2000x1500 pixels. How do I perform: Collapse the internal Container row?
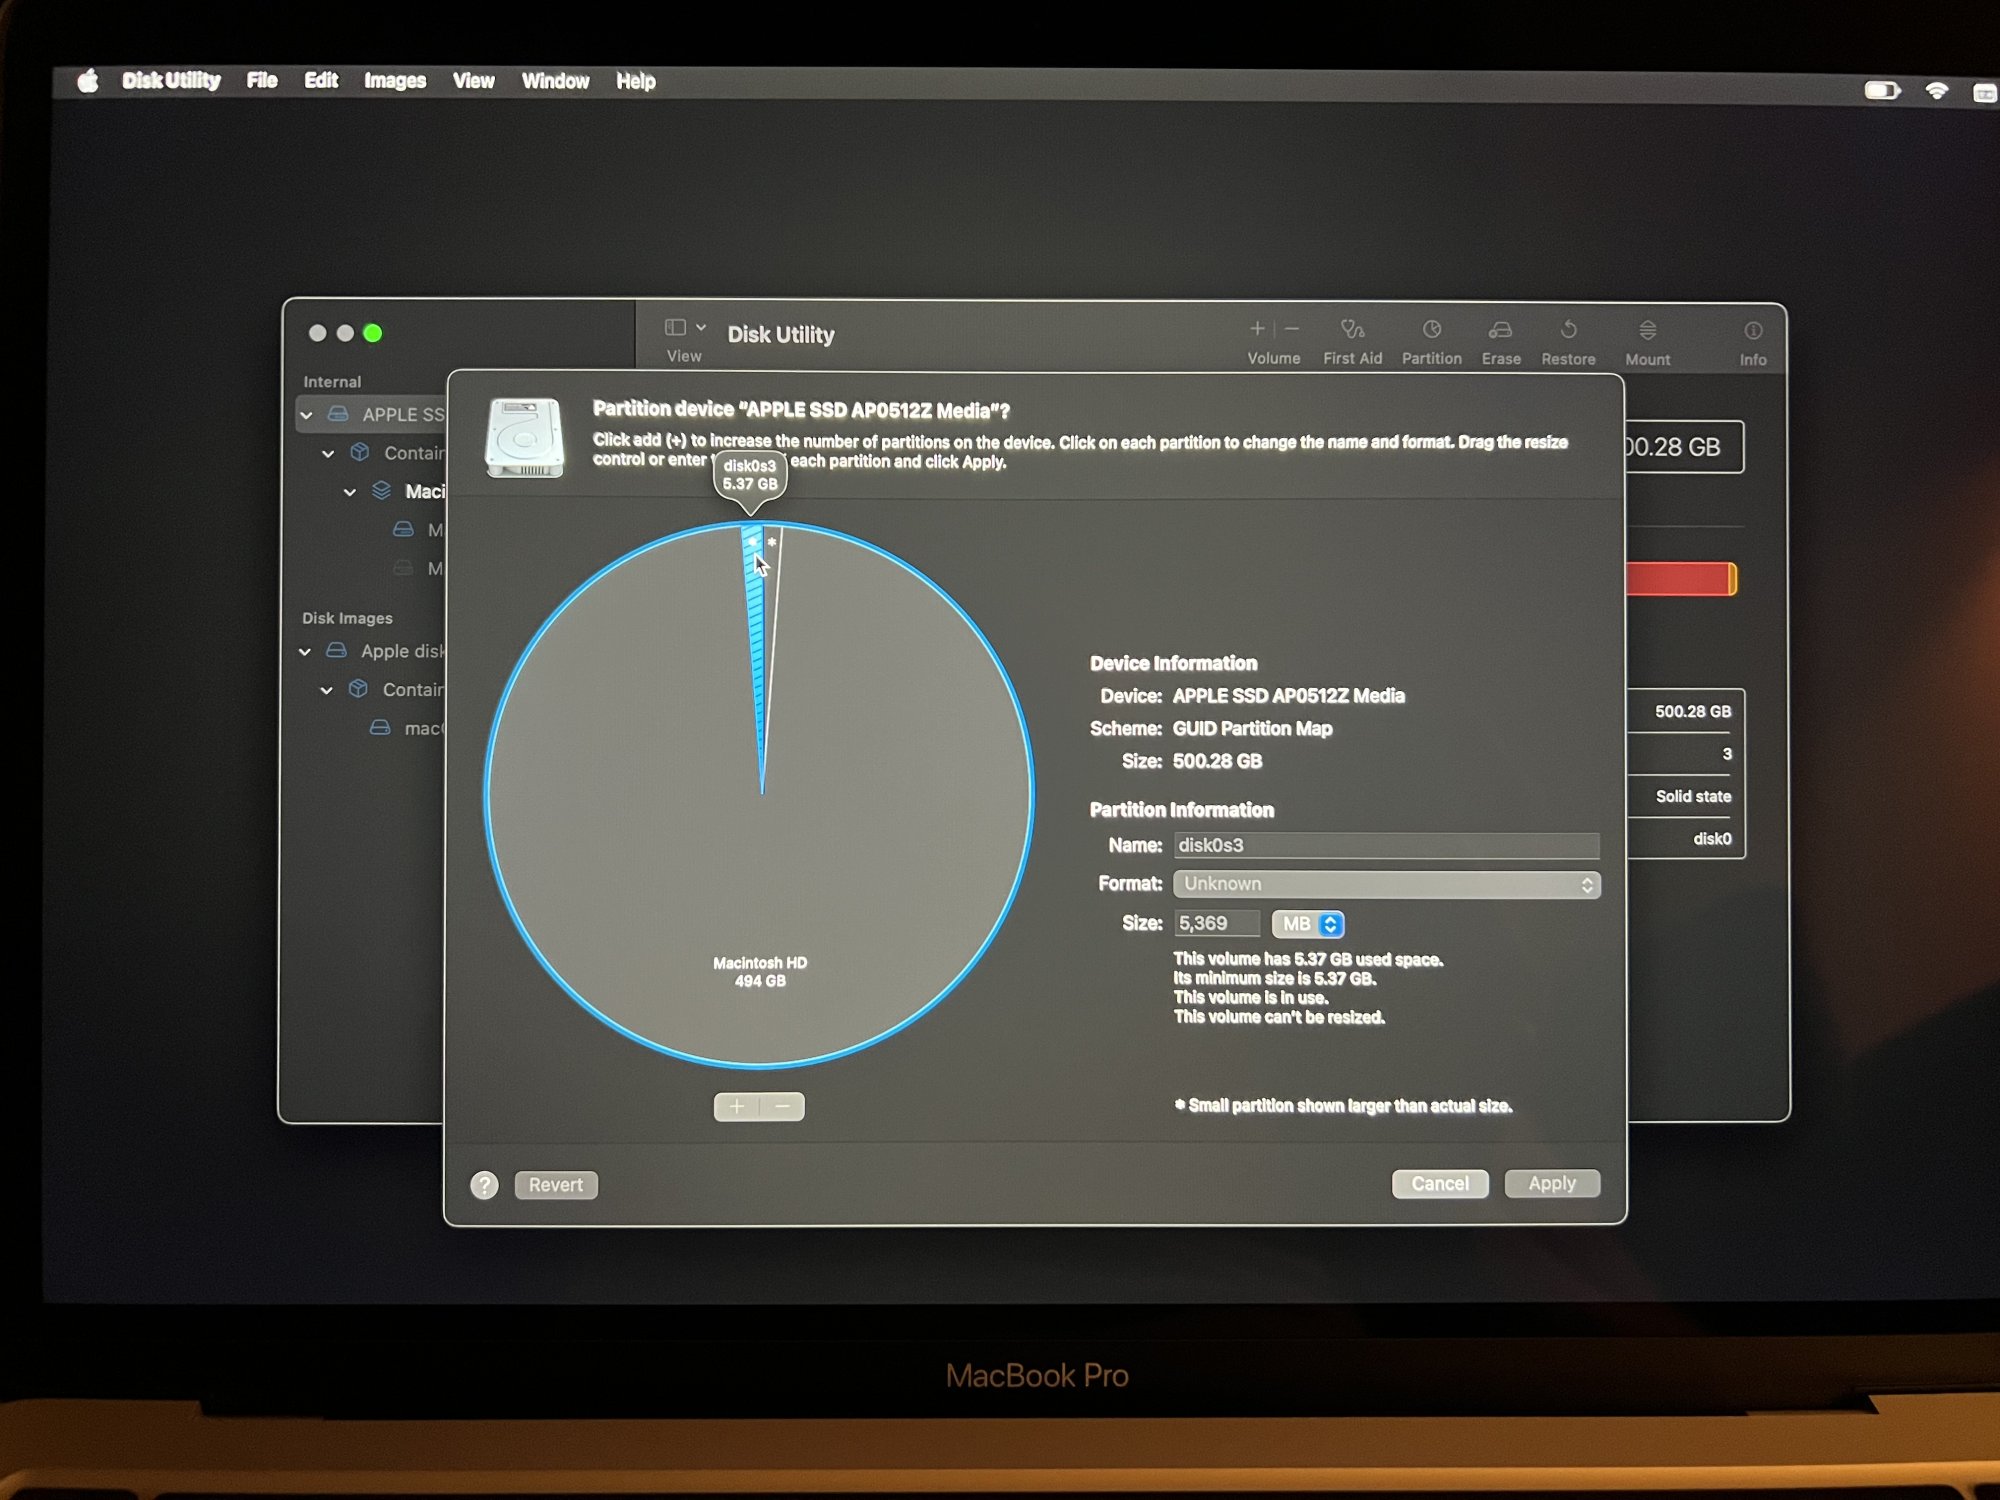328,453
